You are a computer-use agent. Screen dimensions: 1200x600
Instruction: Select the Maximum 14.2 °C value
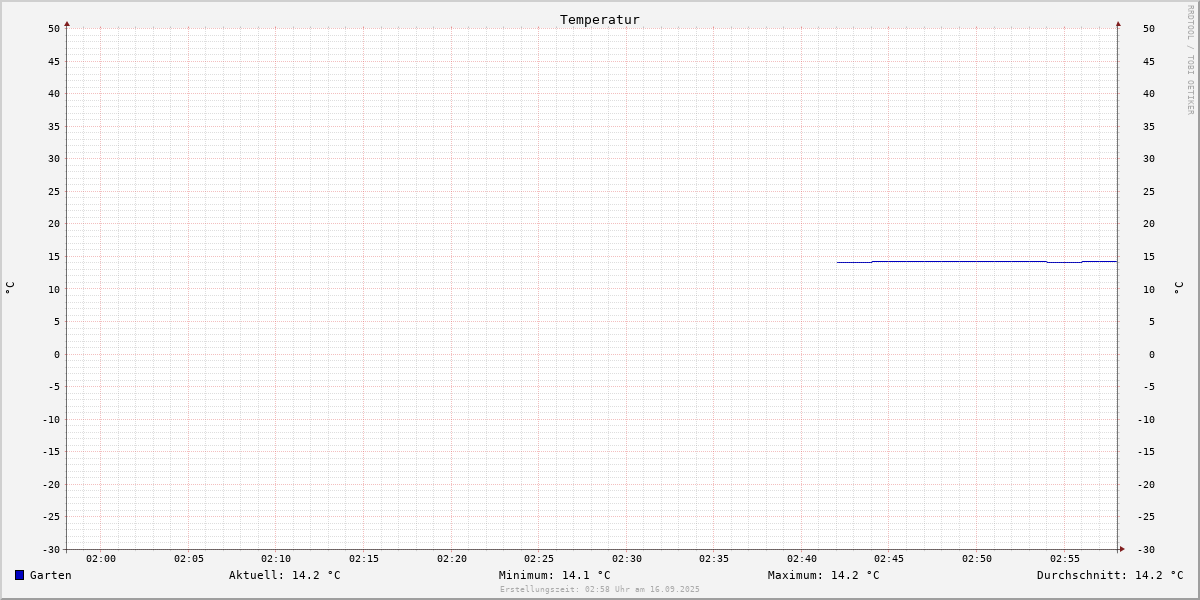pos(823,575)
